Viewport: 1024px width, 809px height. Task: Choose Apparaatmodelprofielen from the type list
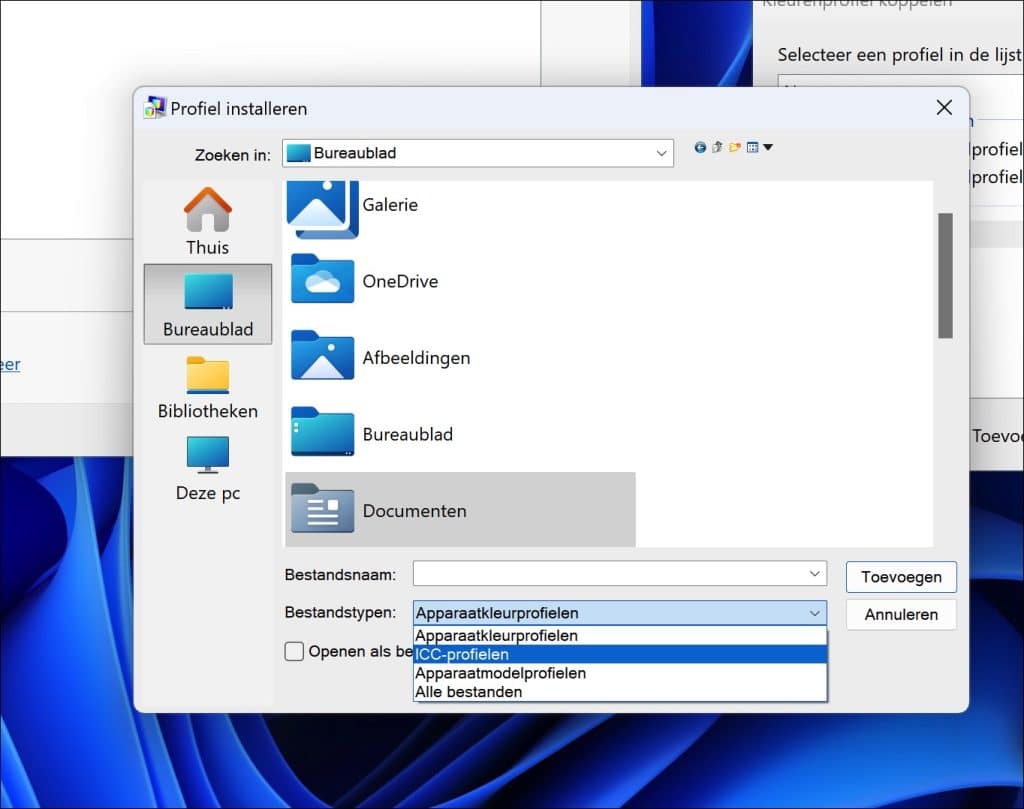620,673
